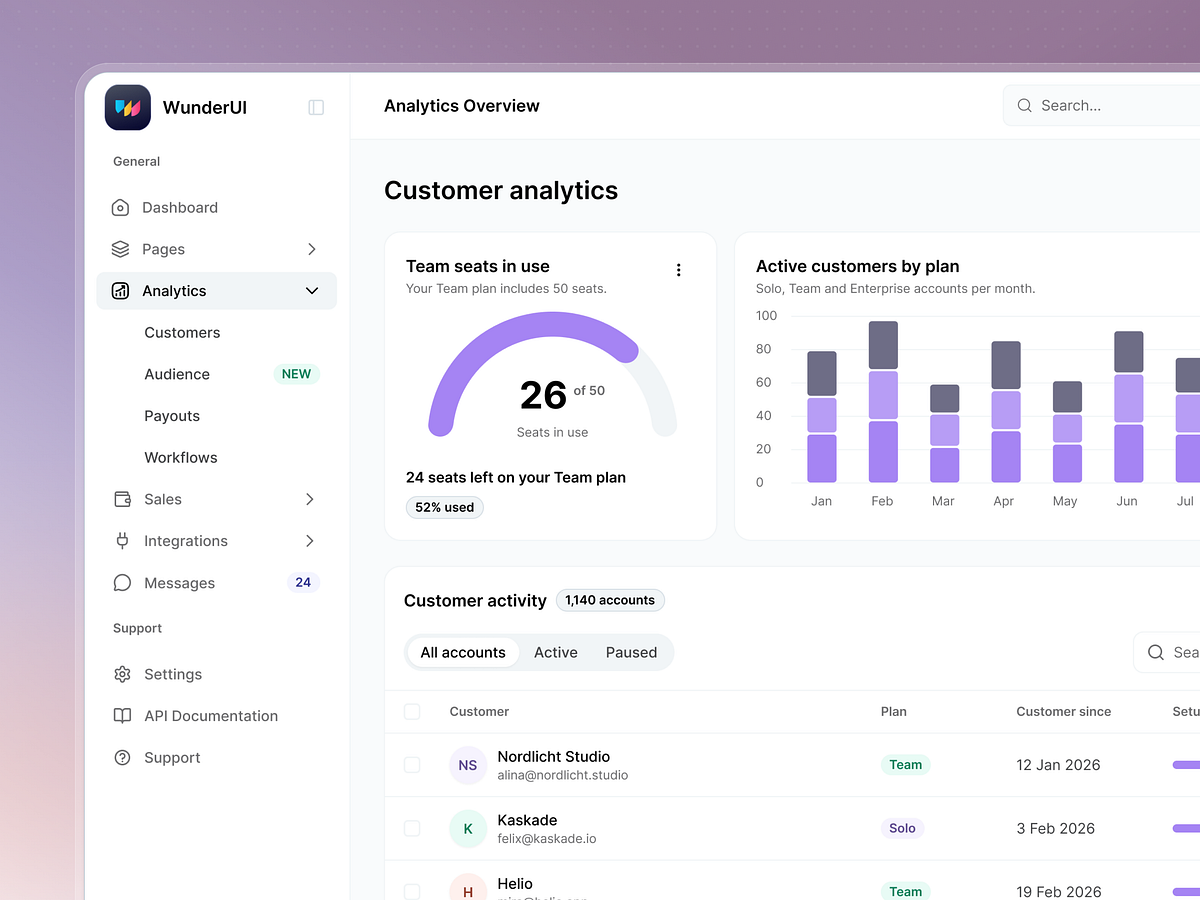Click Kaskade's Solo plan tag
1200x900 pixels.
[x=902, y=828]
